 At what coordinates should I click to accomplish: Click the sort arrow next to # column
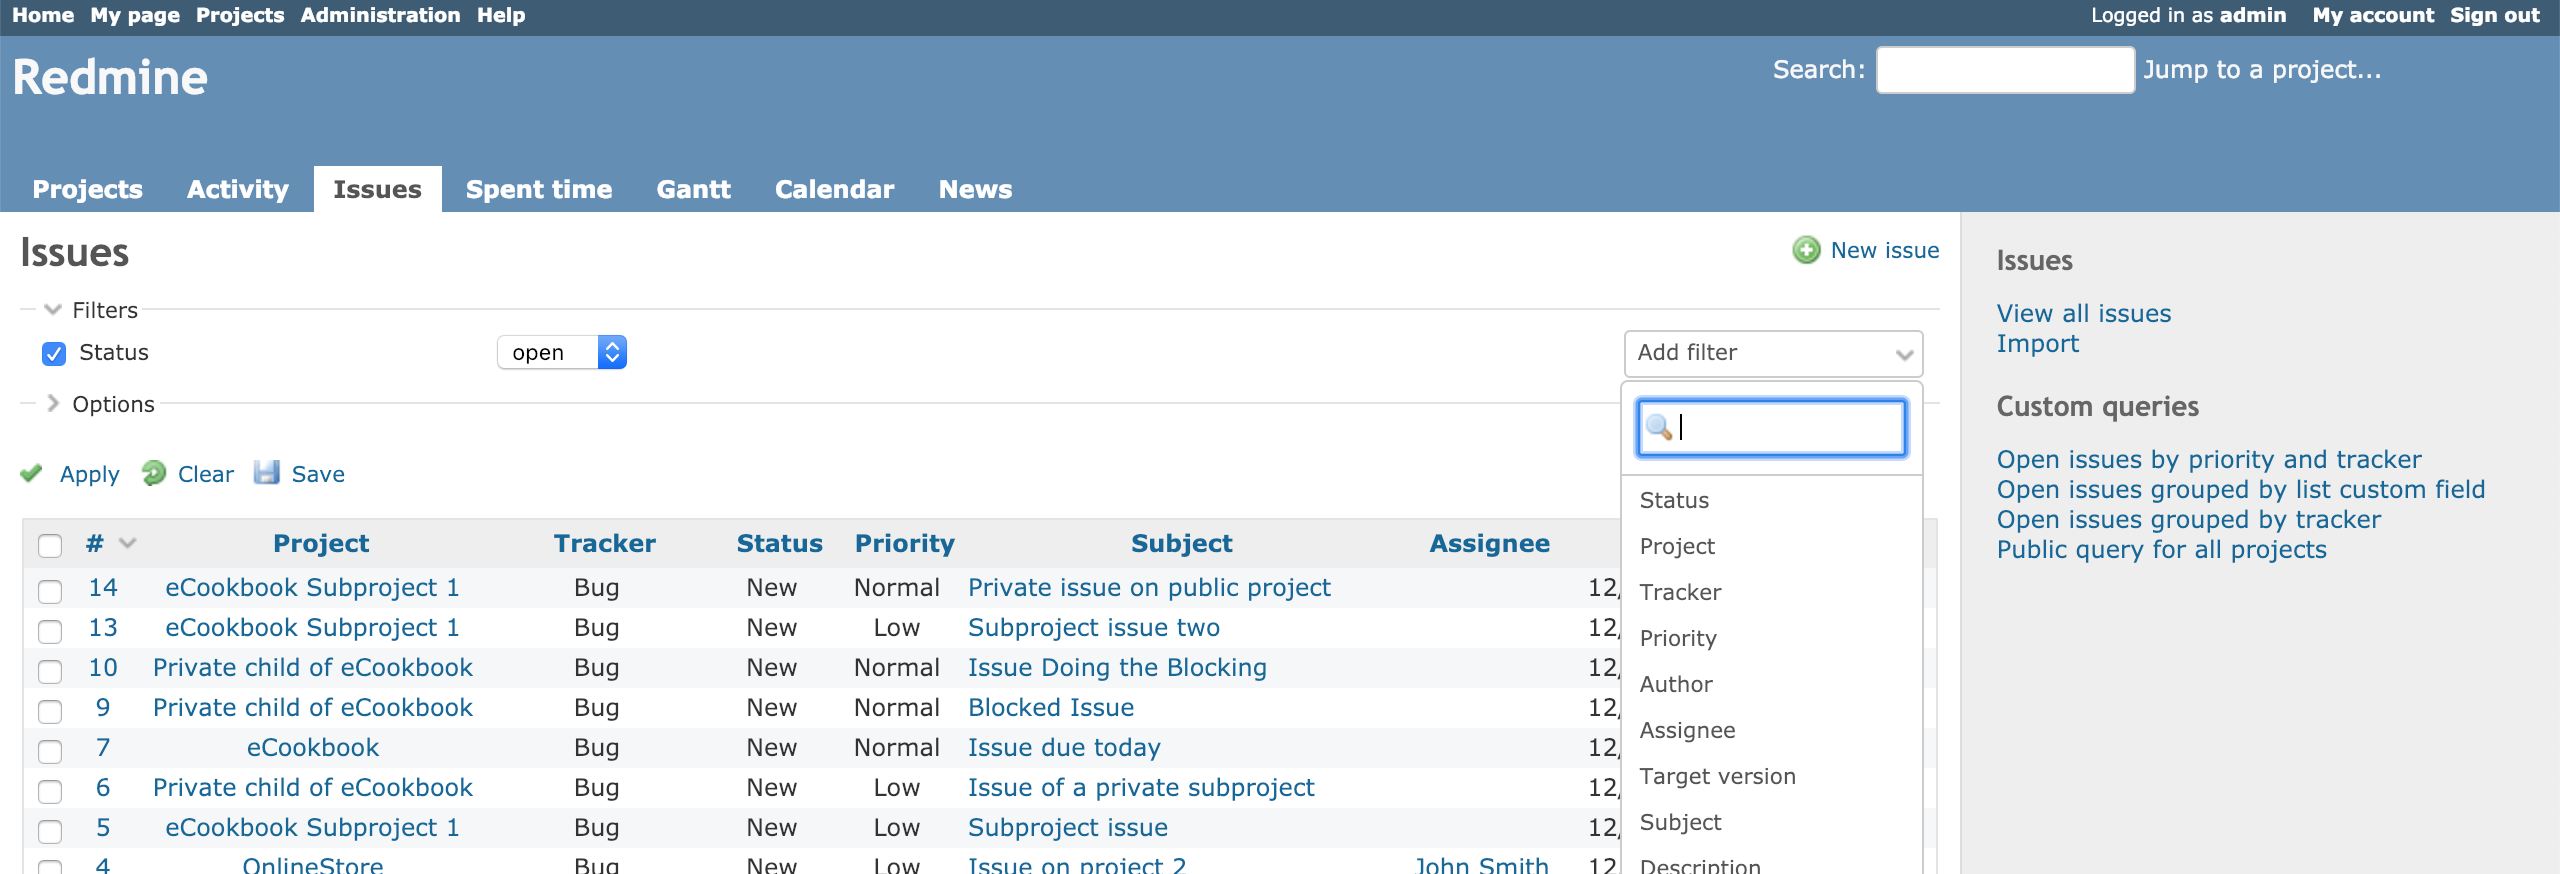pyautogui.click(x=127, y=543)
